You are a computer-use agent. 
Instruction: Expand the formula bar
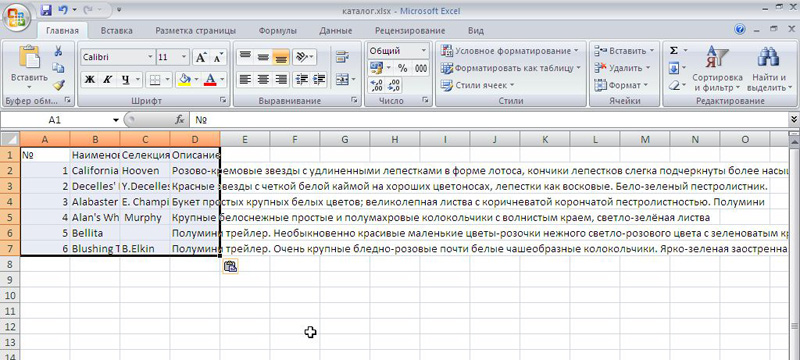(x=793, y=120)
